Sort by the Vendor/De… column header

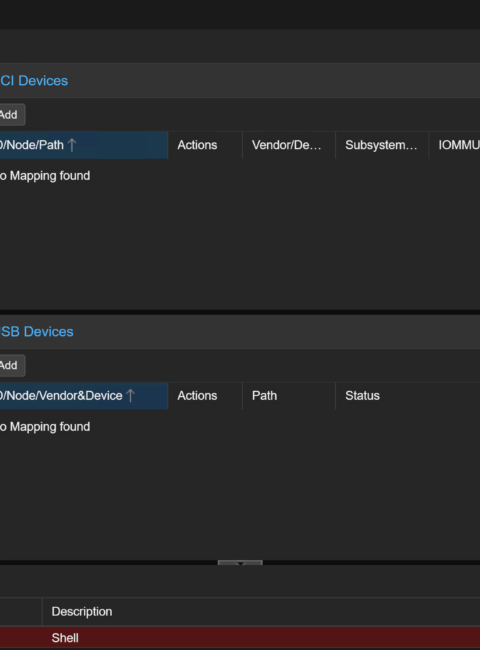tap(289, 145)
